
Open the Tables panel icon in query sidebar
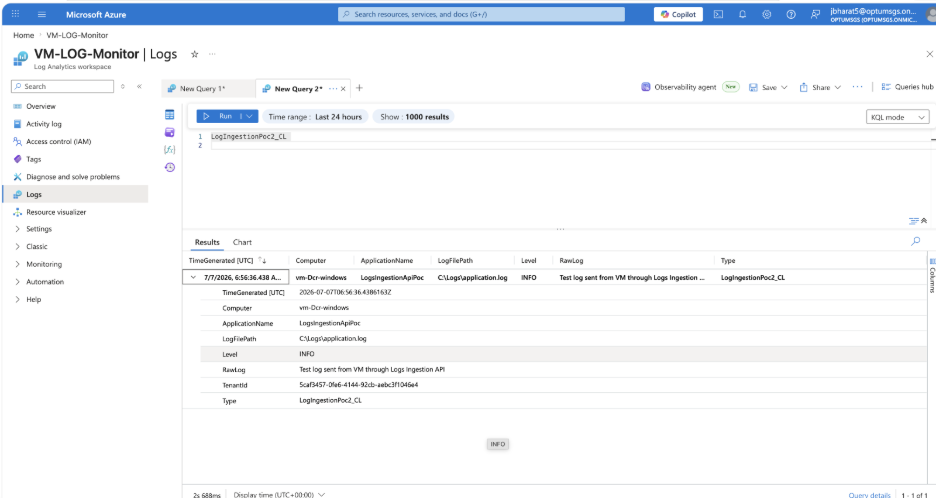pos(170,115)
